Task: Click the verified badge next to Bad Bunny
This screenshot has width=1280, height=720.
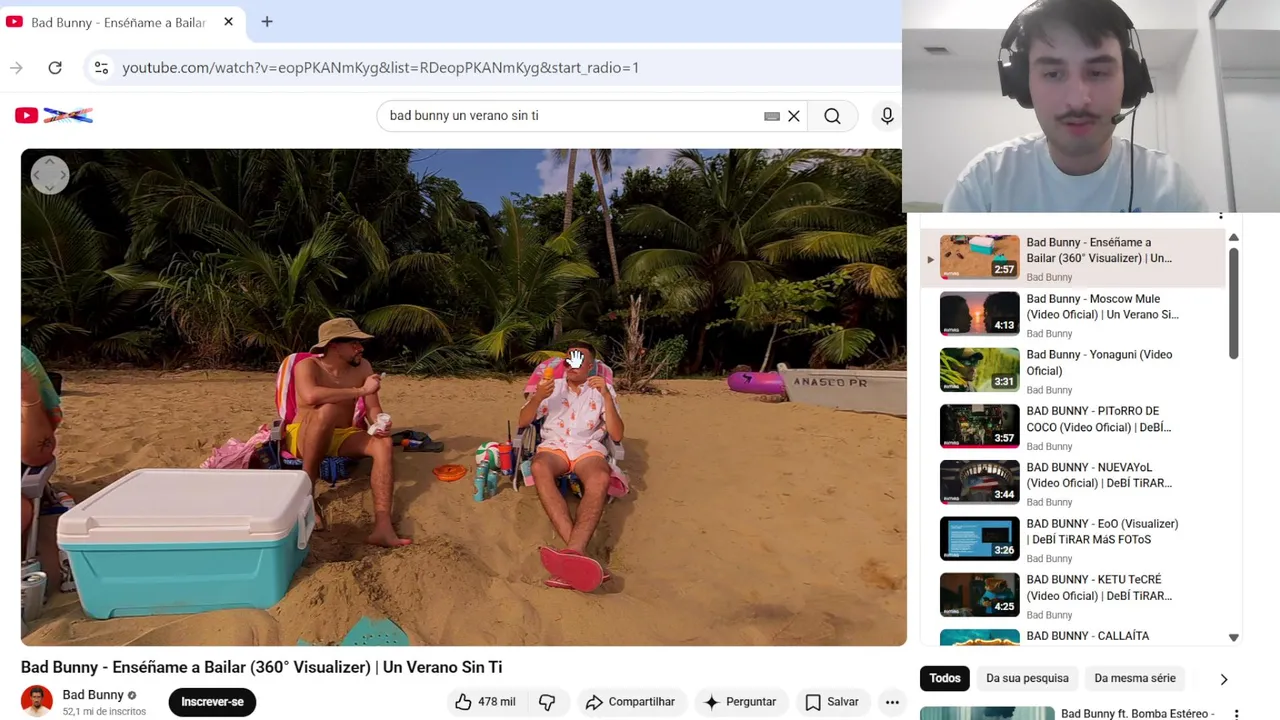Action: 132,695
